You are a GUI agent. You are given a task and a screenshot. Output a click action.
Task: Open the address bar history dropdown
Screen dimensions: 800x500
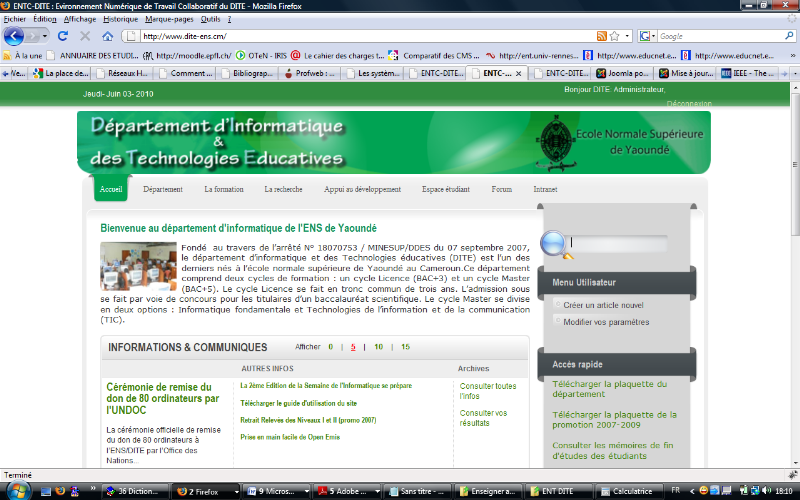coord(628,36)
